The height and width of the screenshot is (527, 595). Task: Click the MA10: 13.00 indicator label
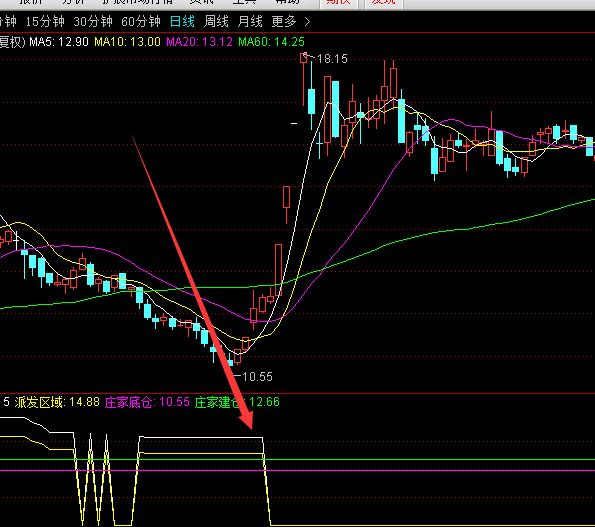tap(127, 42)
